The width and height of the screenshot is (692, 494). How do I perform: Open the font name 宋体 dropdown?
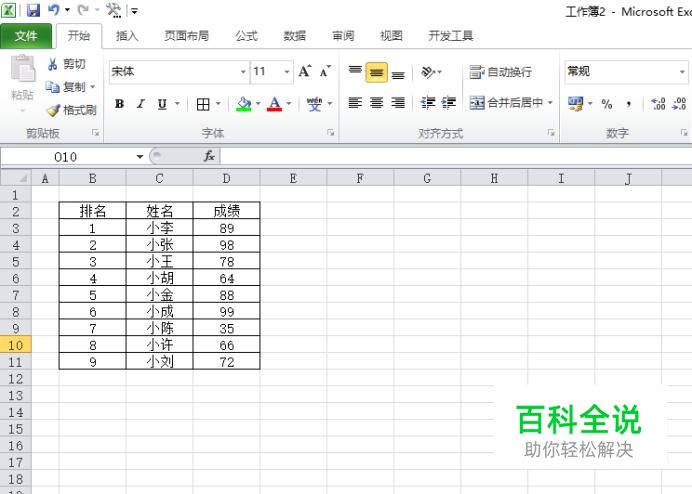click(x=243, y=72)
